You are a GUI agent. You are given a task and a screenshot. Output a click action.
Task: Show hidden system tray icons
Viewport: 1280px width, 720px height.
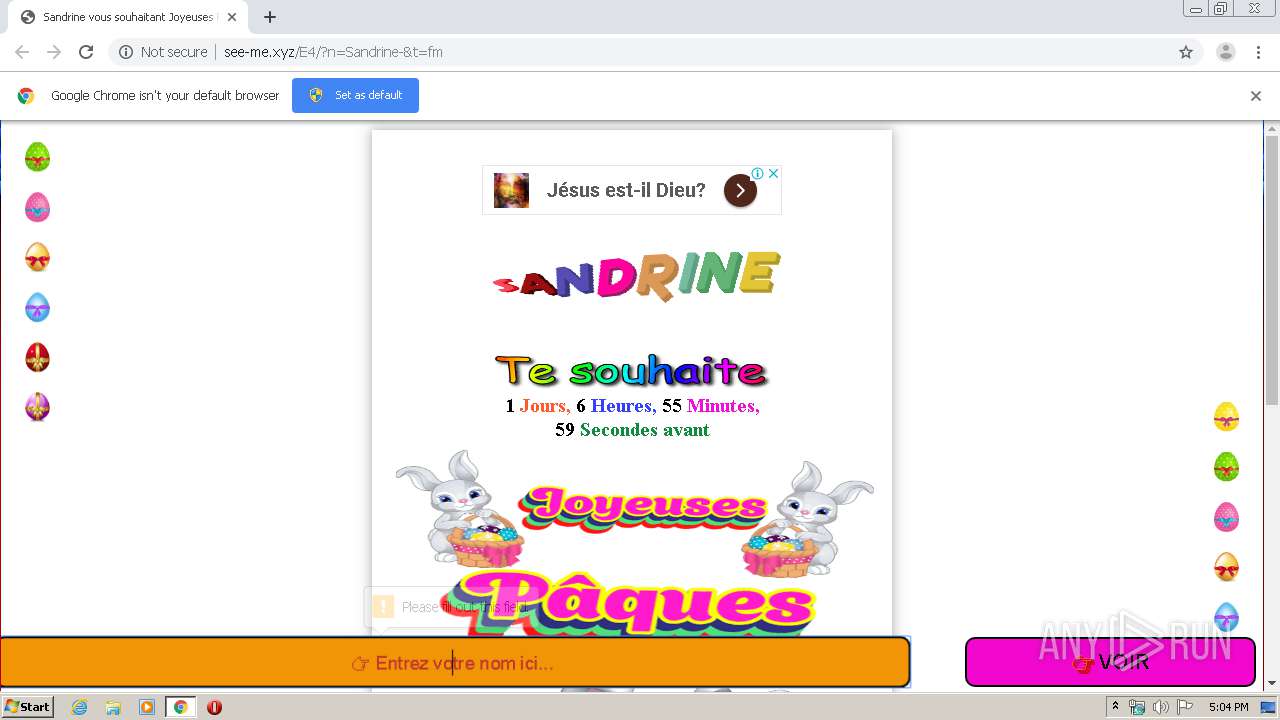[x=1115, y=707]
